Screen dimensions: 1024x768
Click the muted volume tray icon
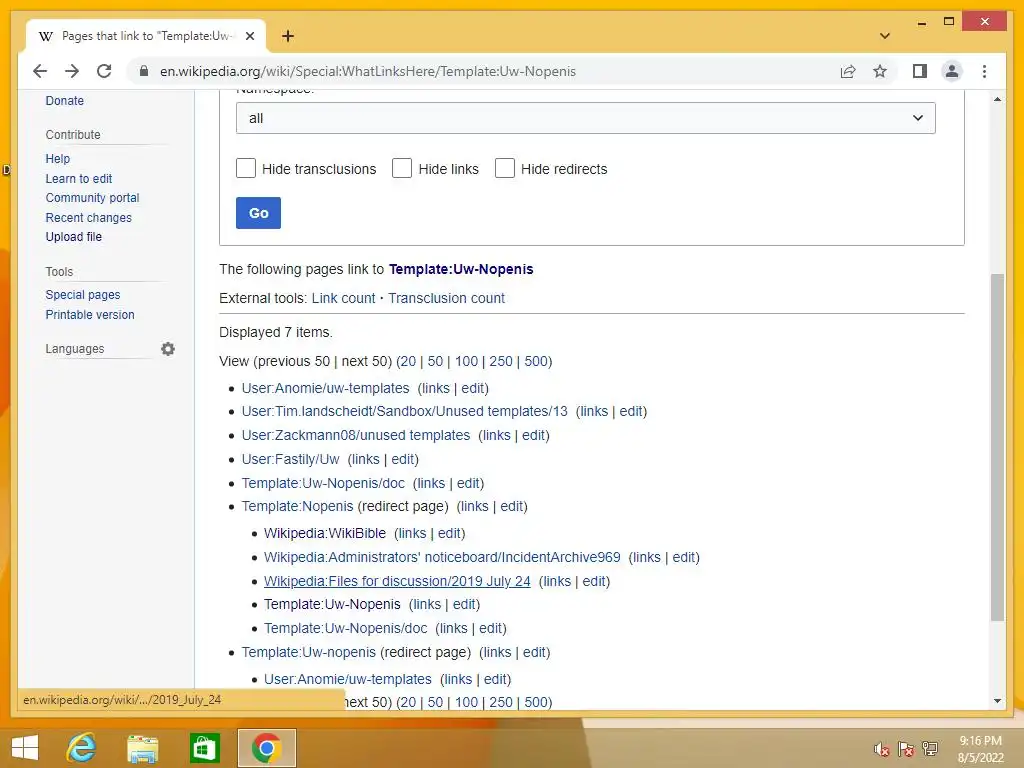tap(882, 749)
